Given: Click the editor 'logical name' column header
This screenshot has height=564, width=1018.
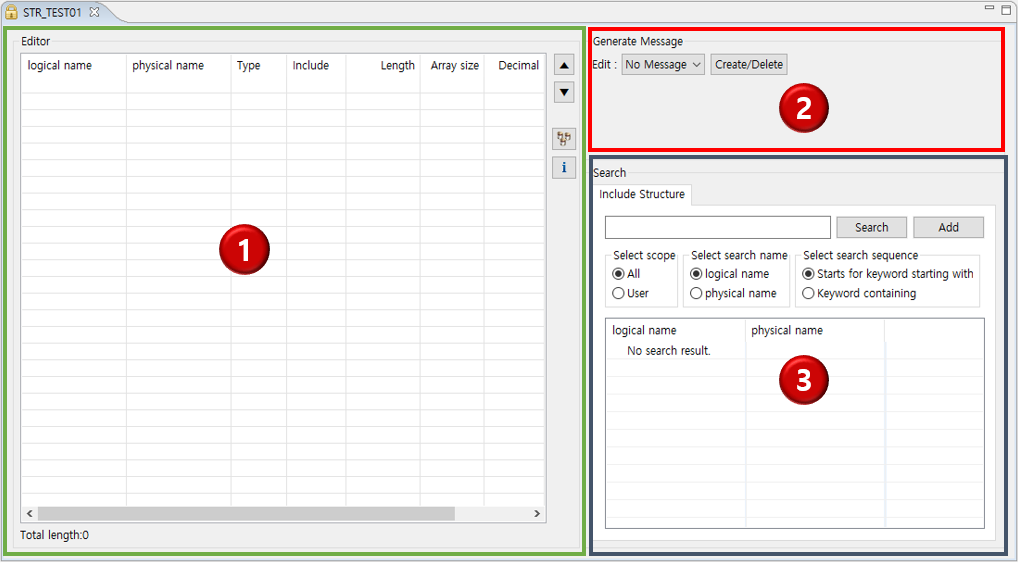Looking at the screenshot, I should click(x=74, y=66).
